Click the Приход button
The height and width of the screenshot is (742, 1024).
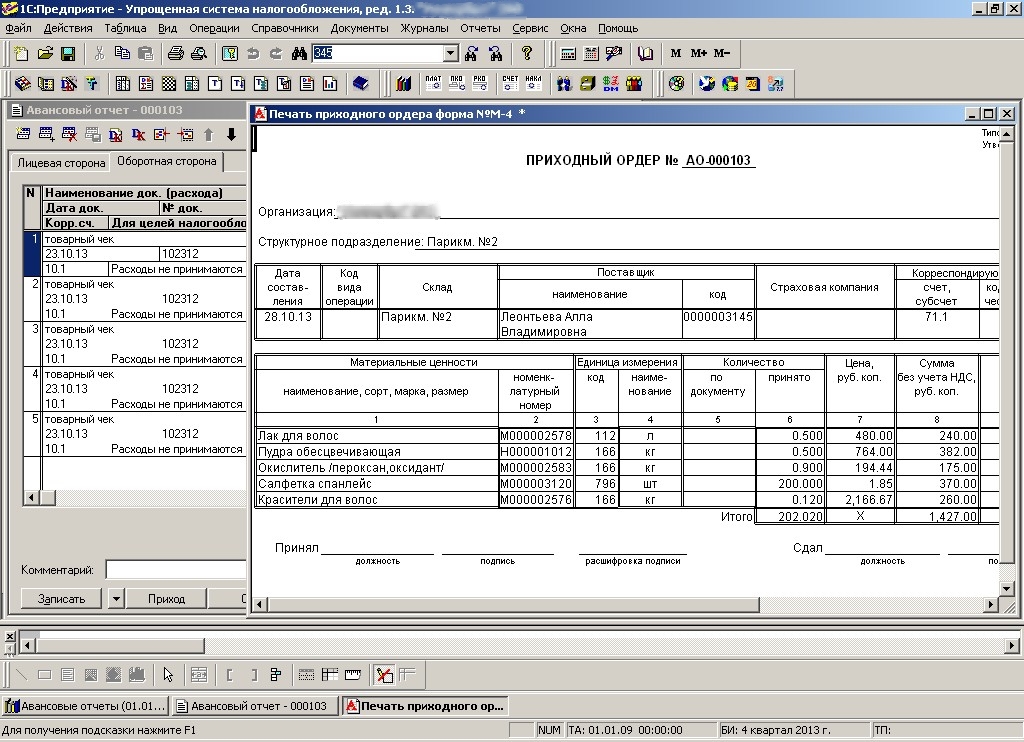point(167,598)
